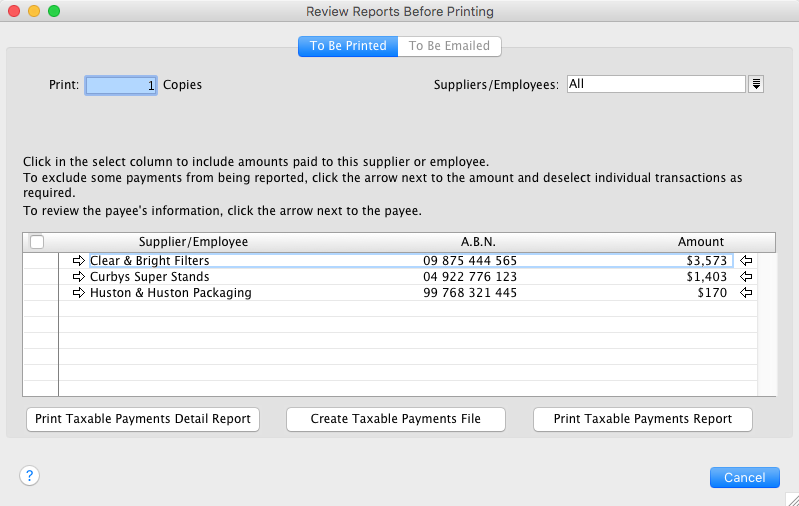
Task: Click transactions arrow next to $3,573 amount
Action: [744, 261]
